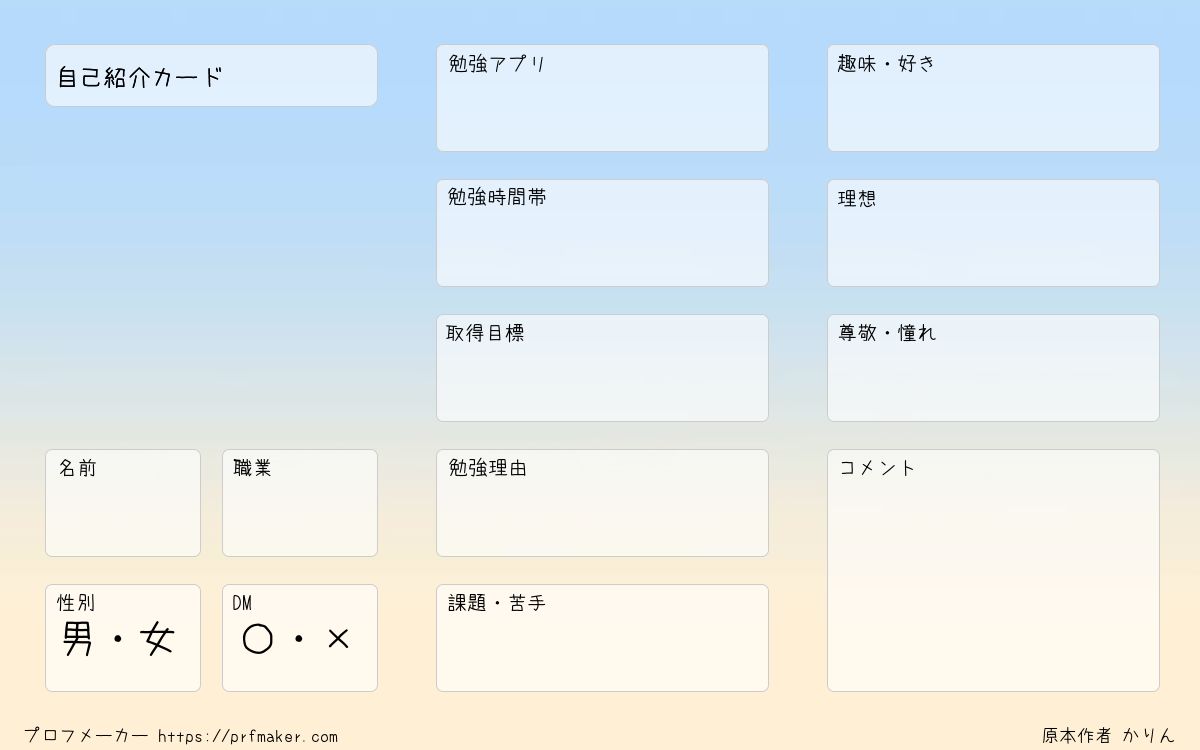Click the 職業 field box
This screenshot has width=1200, height=750.
tap(300, 503)
